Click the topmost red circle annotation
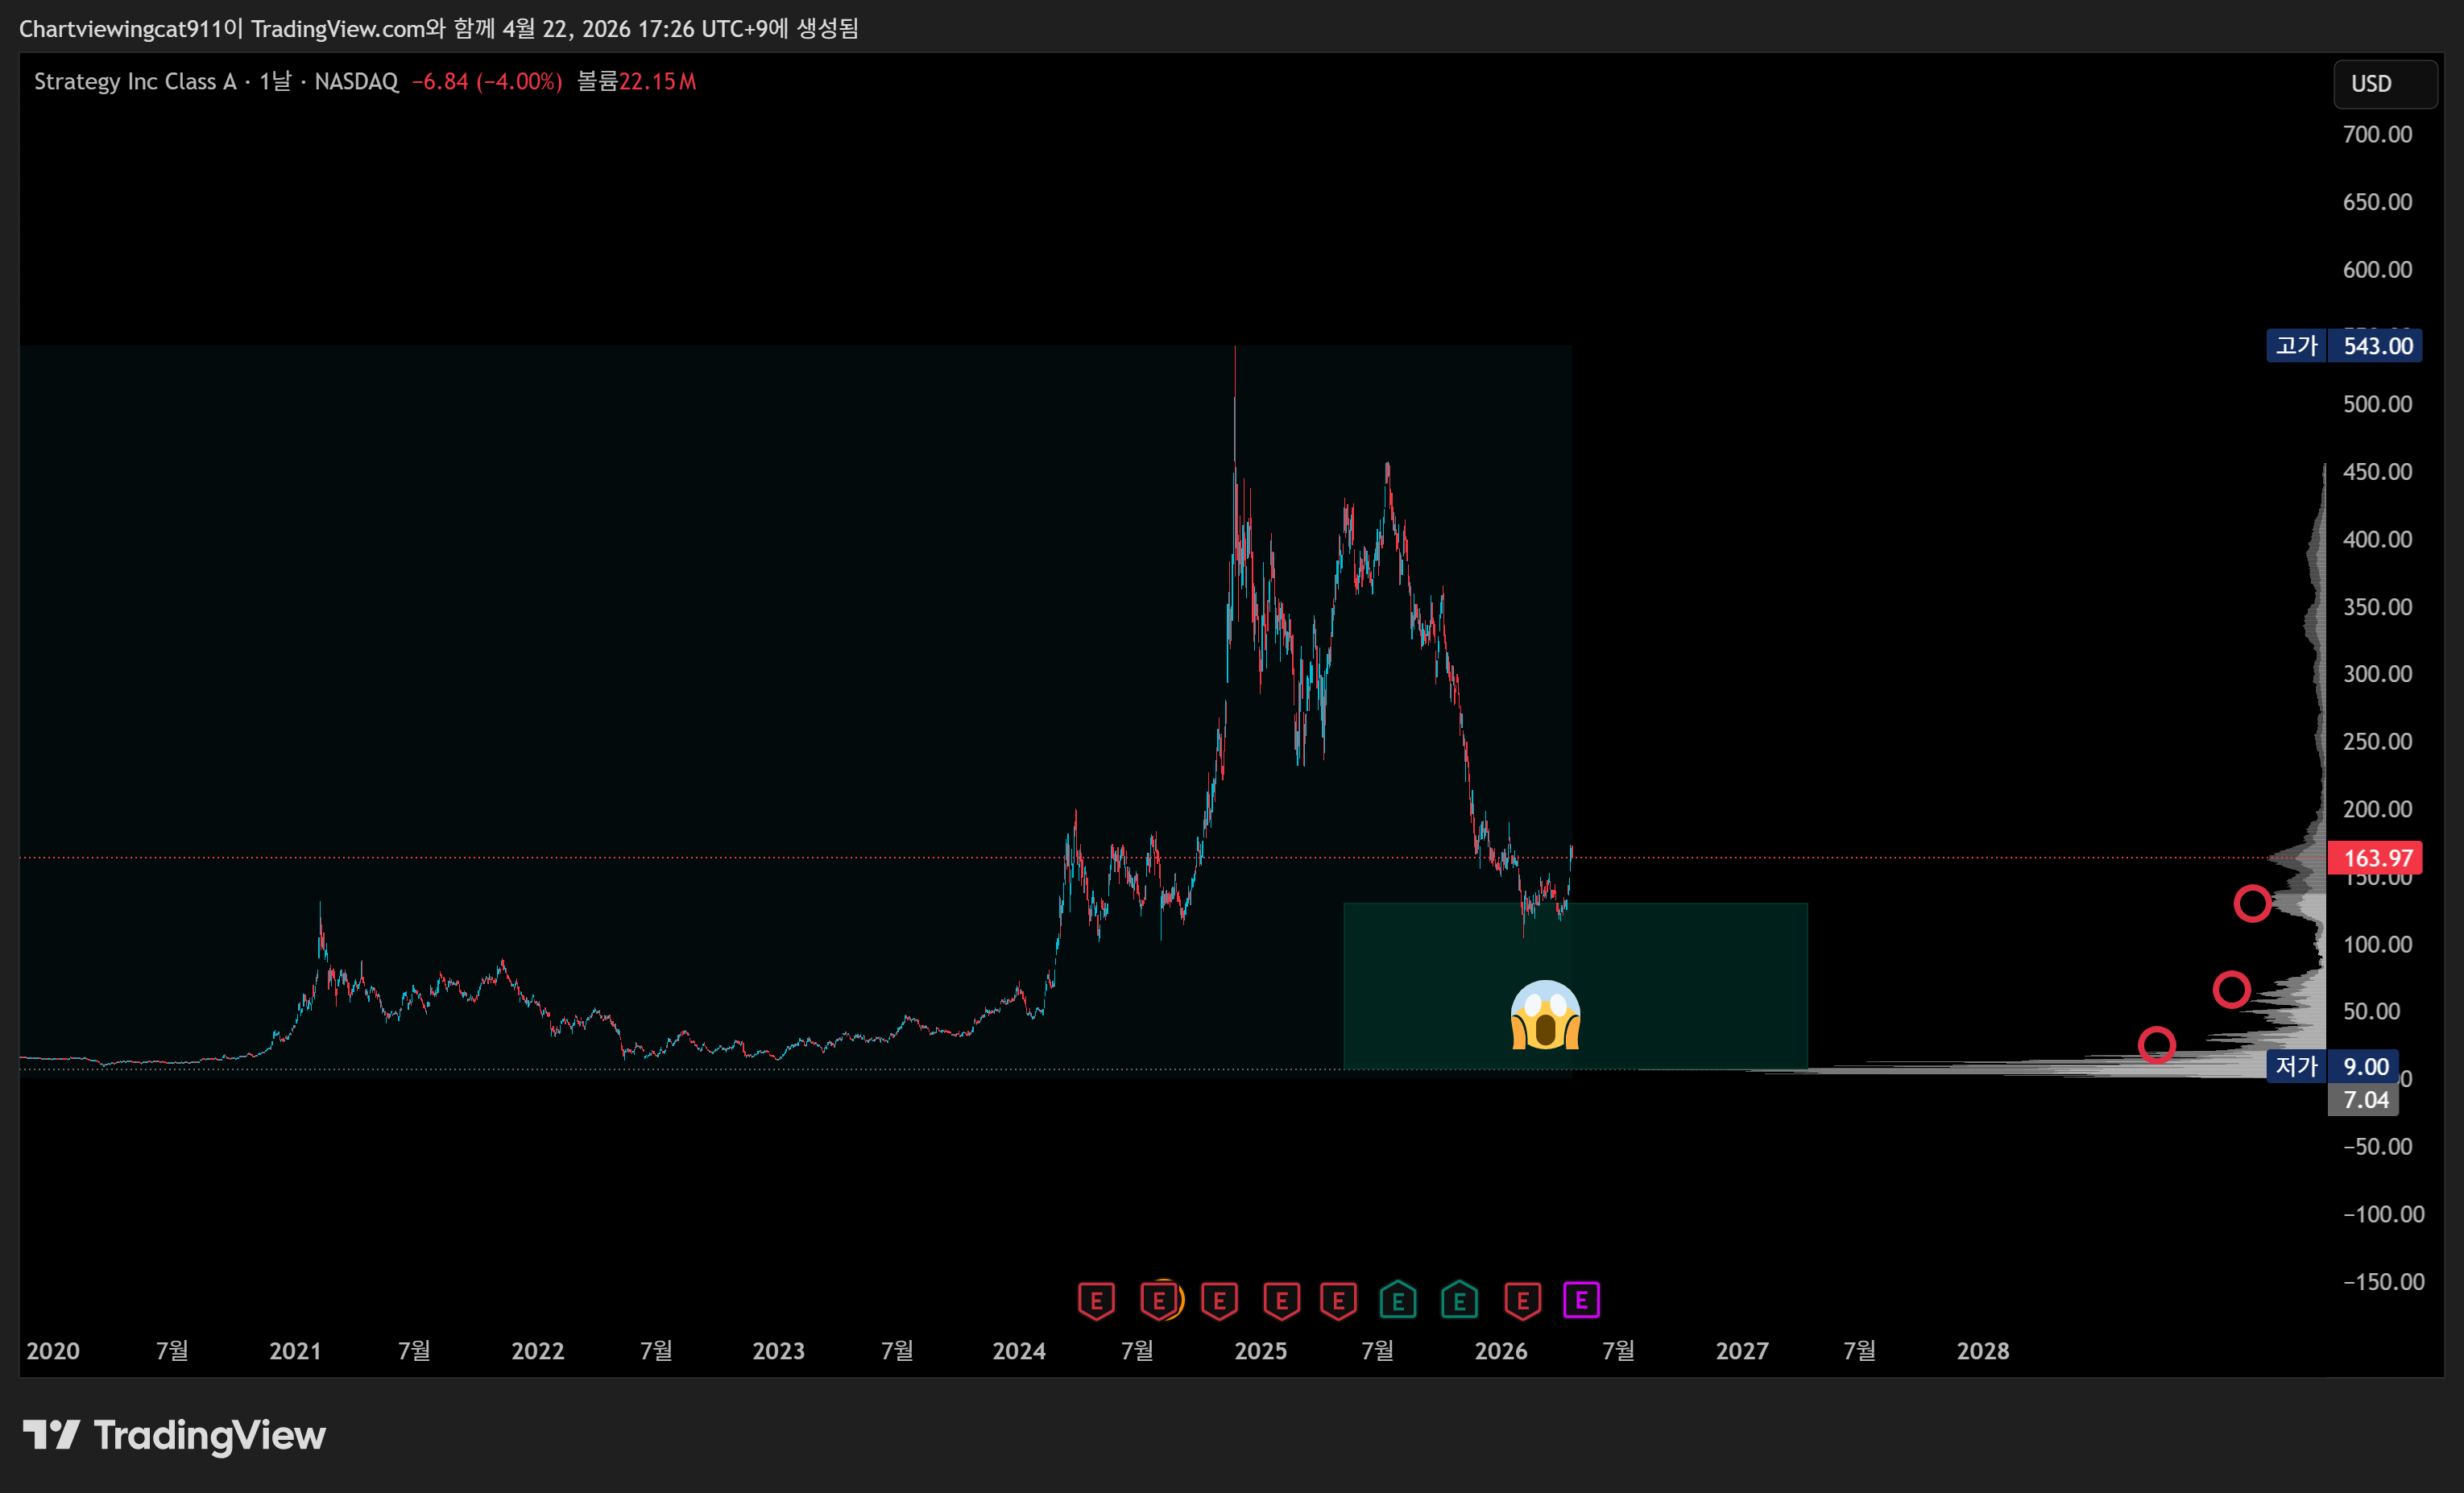Screen dimensions: 2464x1493 (2252, 904)
